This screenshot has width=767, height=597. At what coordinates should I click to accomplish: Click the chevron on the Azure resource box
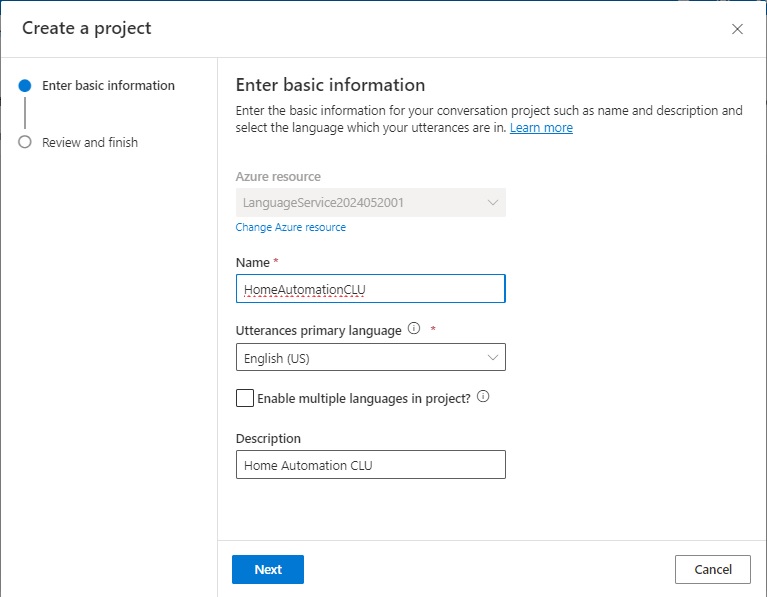(492, 203)
